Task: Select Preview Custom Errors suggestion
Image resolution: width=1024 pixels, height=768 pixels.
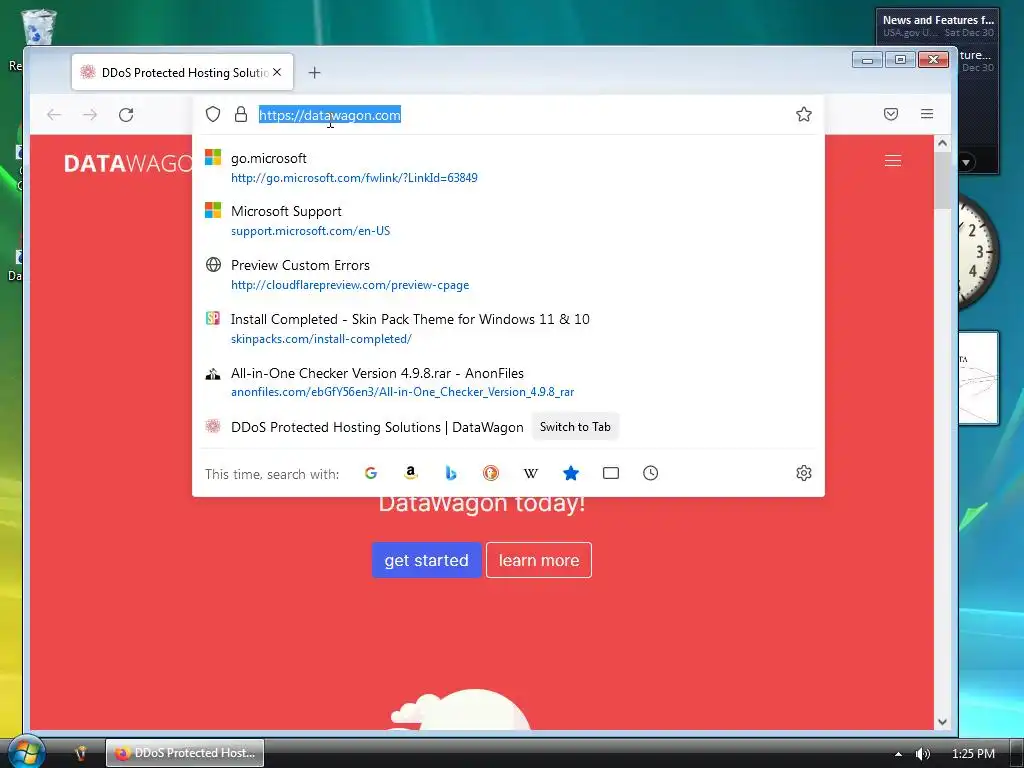Action: point(300,265)
